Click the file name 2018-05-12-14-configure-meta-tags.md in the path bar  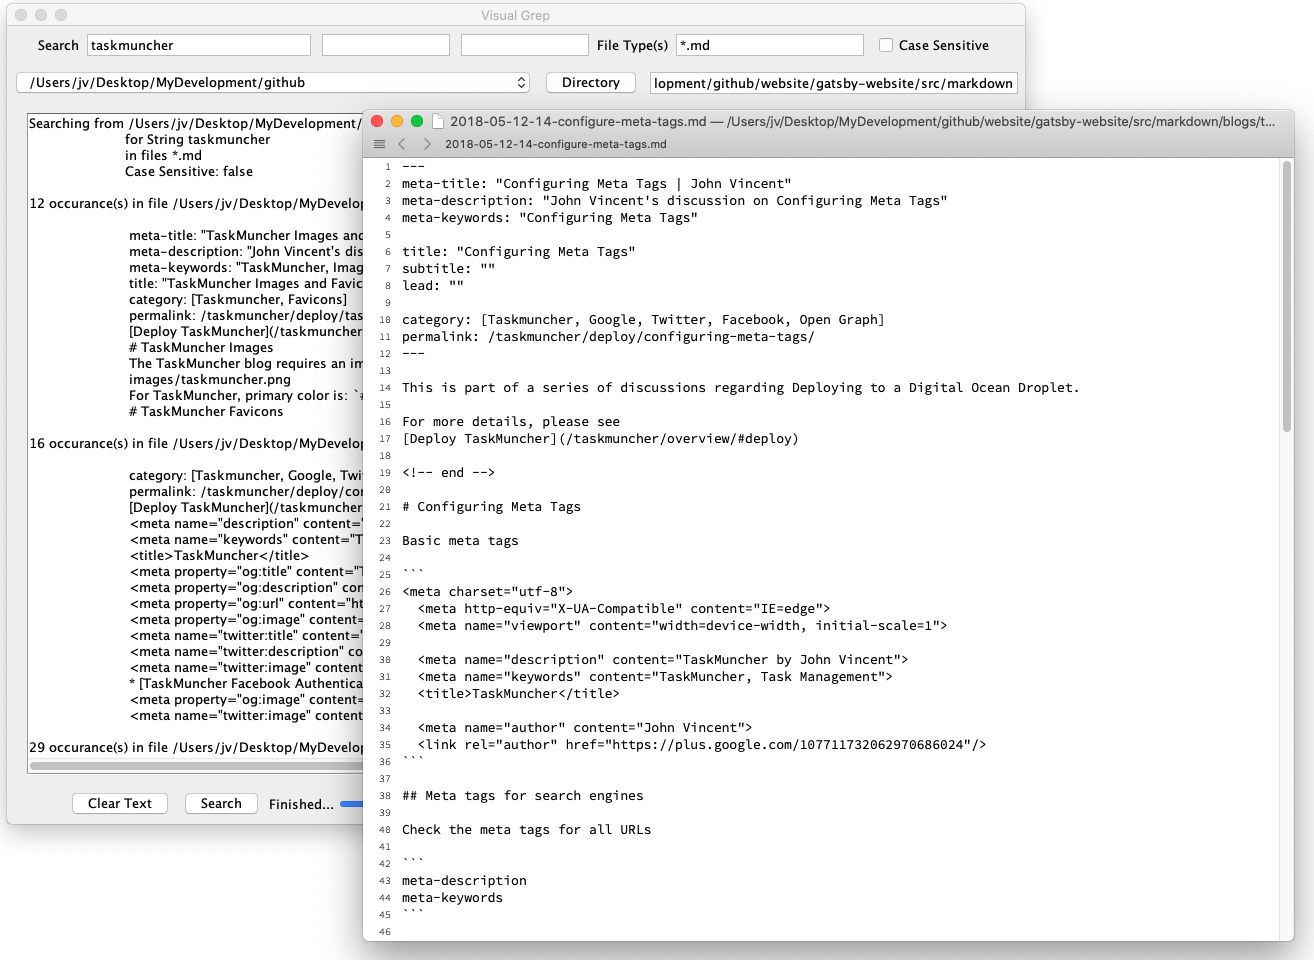point(555,144)
